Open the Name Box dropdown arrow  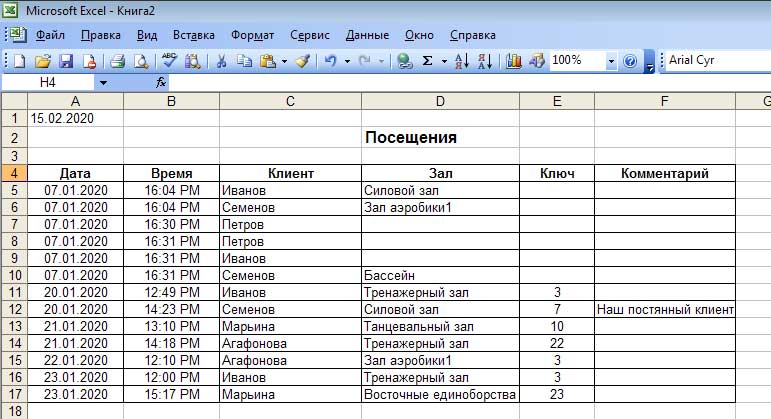103,82
